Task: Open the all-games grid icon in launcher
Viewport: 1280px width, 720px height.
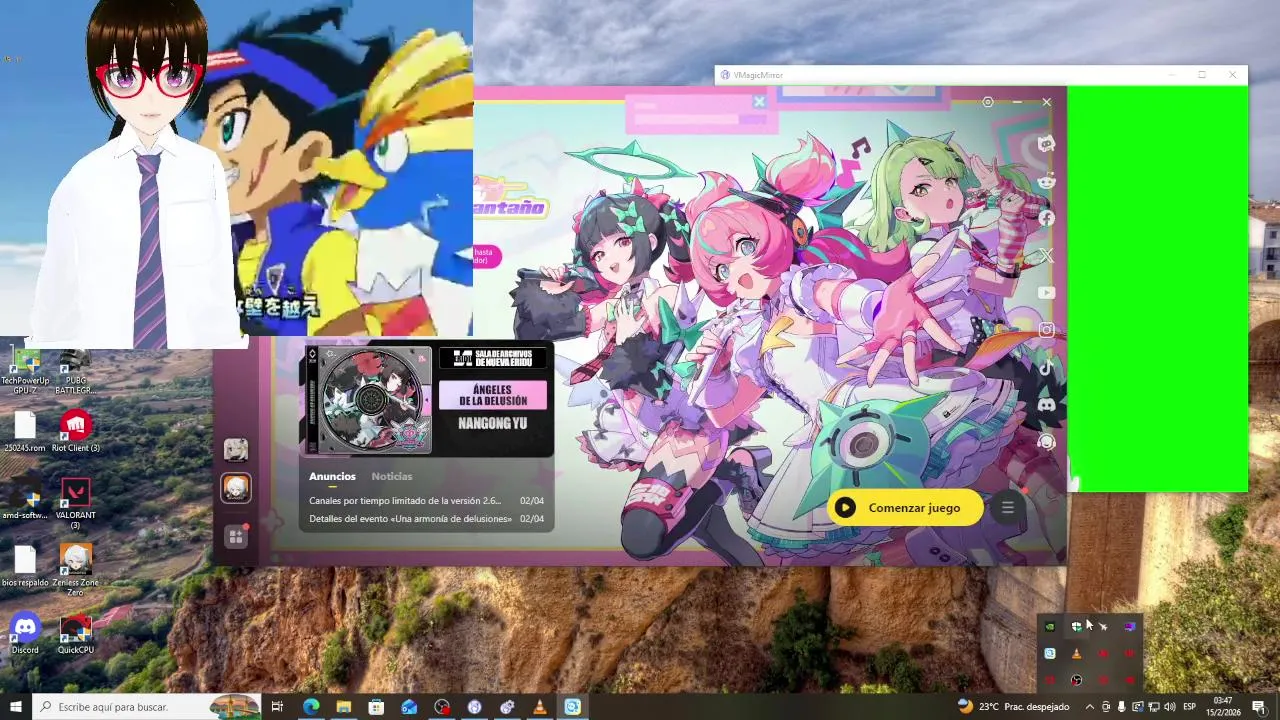Action: (236, 537)
